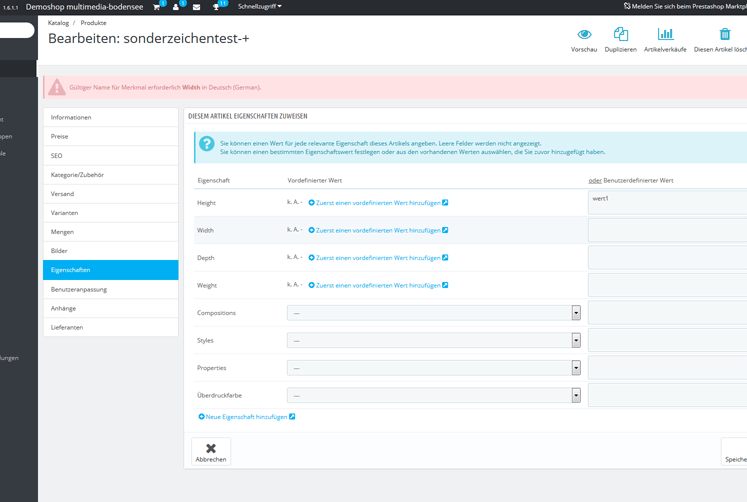Open the SEO tab
747x502 pixels.
[111, 156]
